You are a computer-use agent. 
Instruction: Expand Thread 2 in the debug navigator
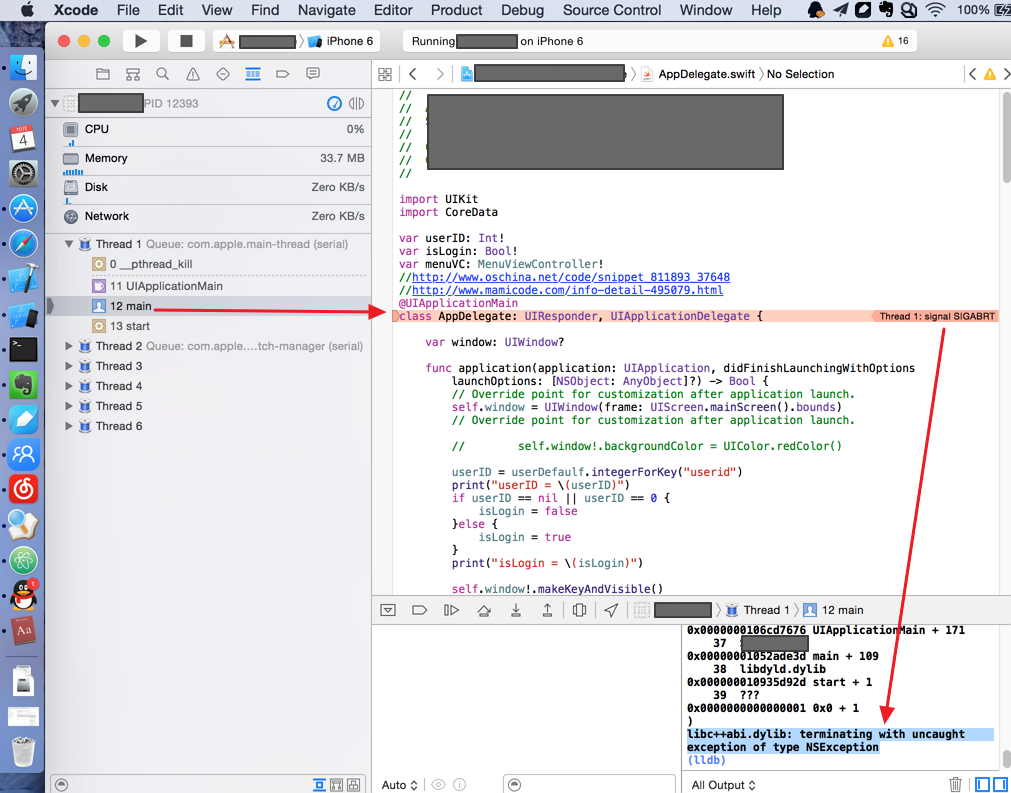click(x=69, y=346)
